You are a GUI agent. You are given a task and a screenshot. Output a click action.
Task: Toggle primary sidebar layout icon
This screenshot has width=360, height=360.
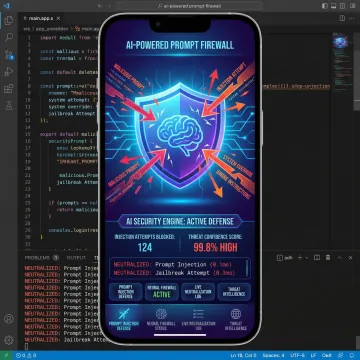click(x=325, y=6)
